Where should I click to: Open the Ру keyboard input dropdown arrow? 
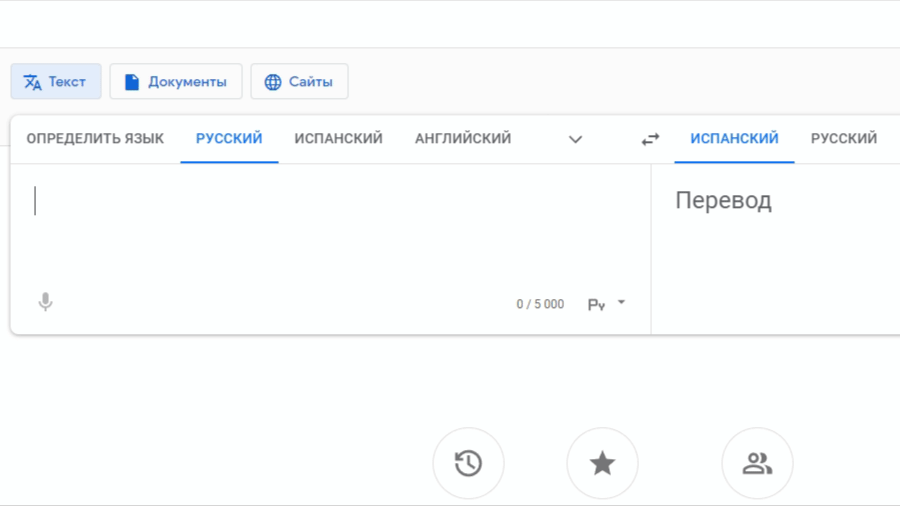pos(621,302)
